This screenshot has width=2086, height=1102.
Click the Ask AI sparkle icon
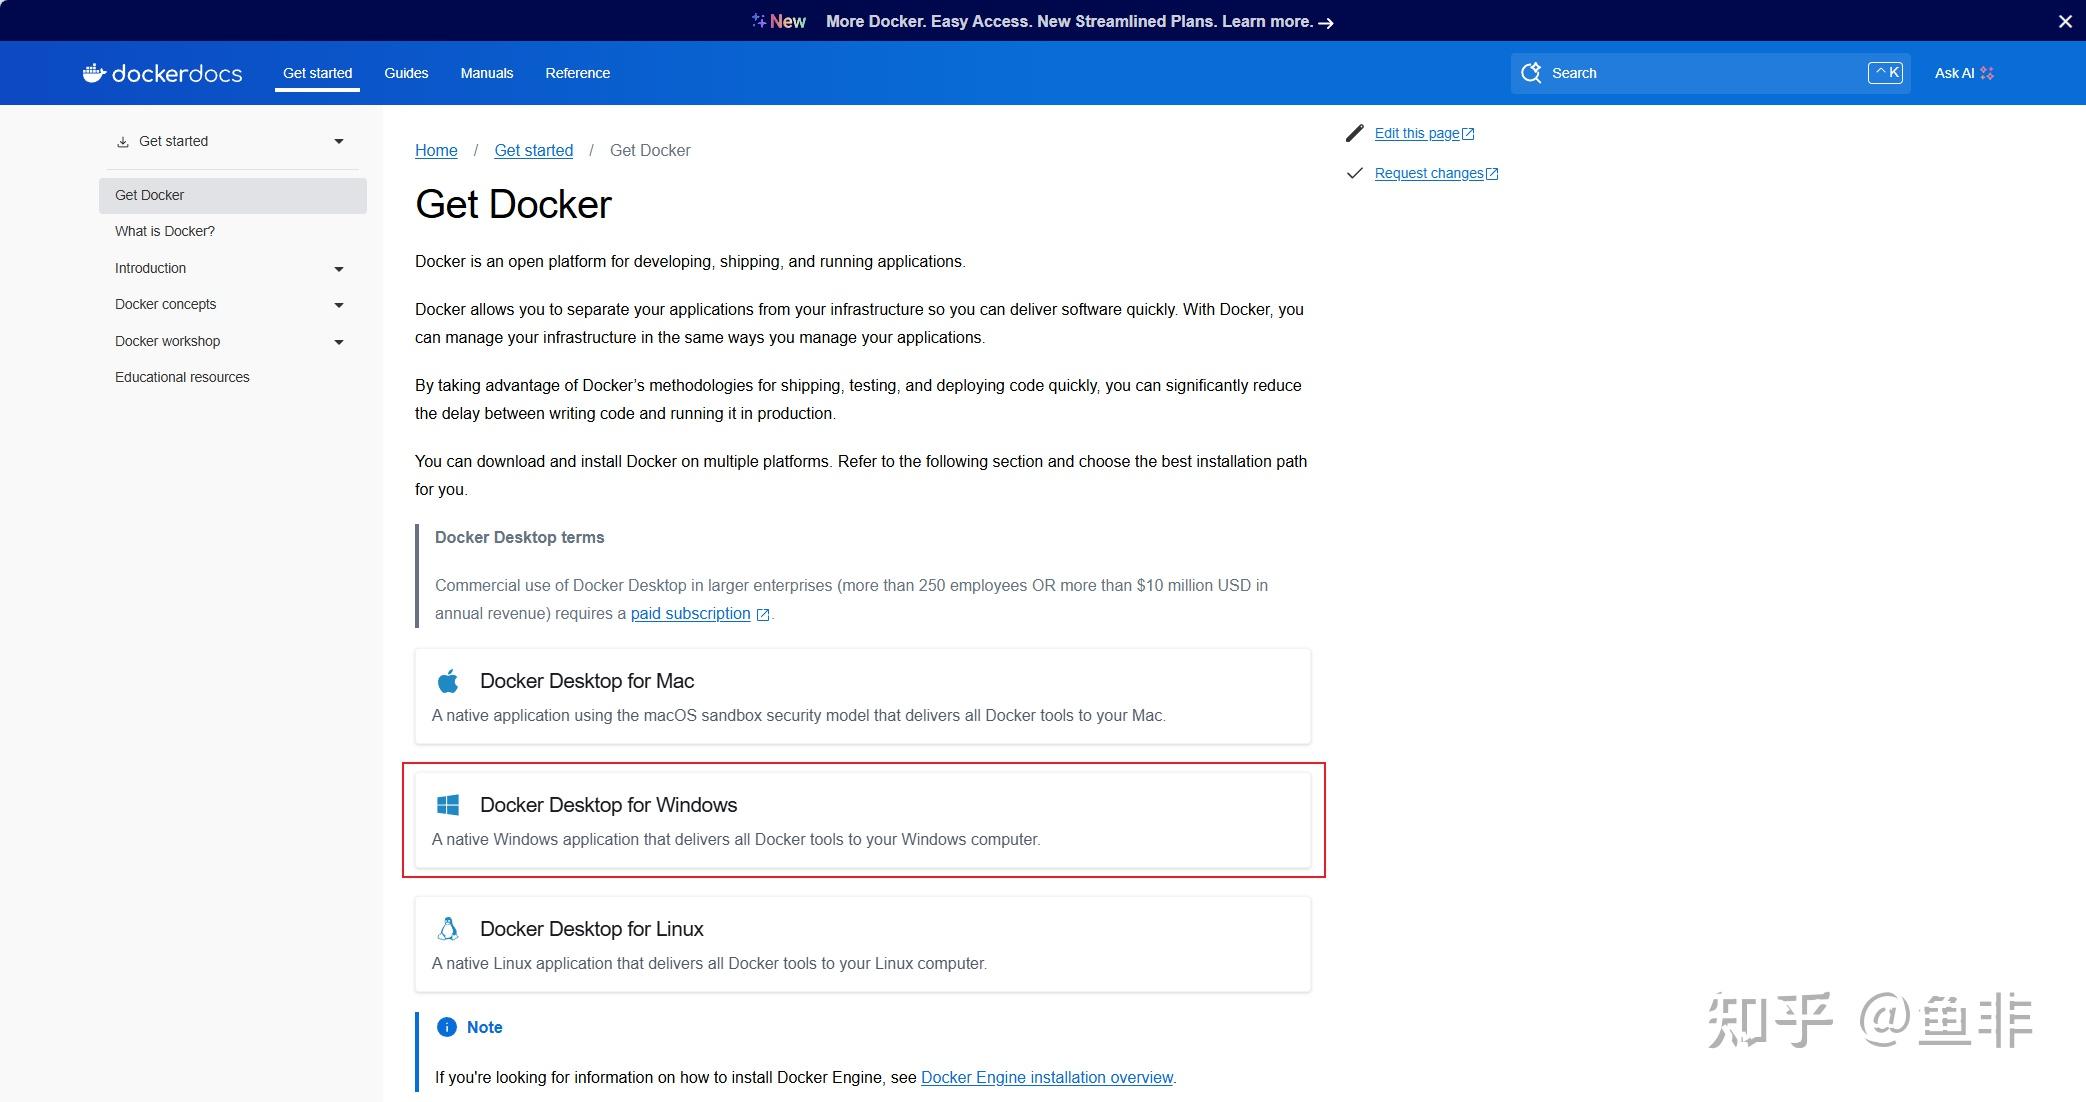point(1987,73)
